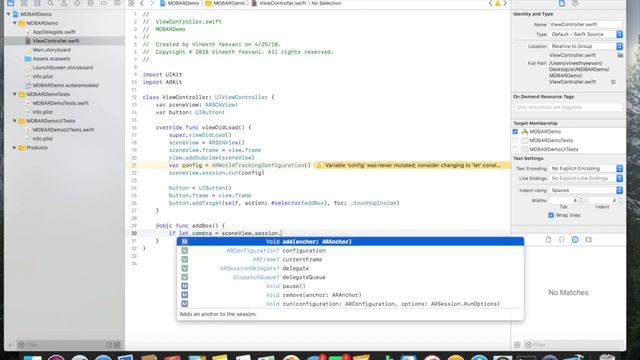Viewport: 640px width, 360px height.
Task: Open MDBARDemoUITests.swift file
Action: (63, 130)
